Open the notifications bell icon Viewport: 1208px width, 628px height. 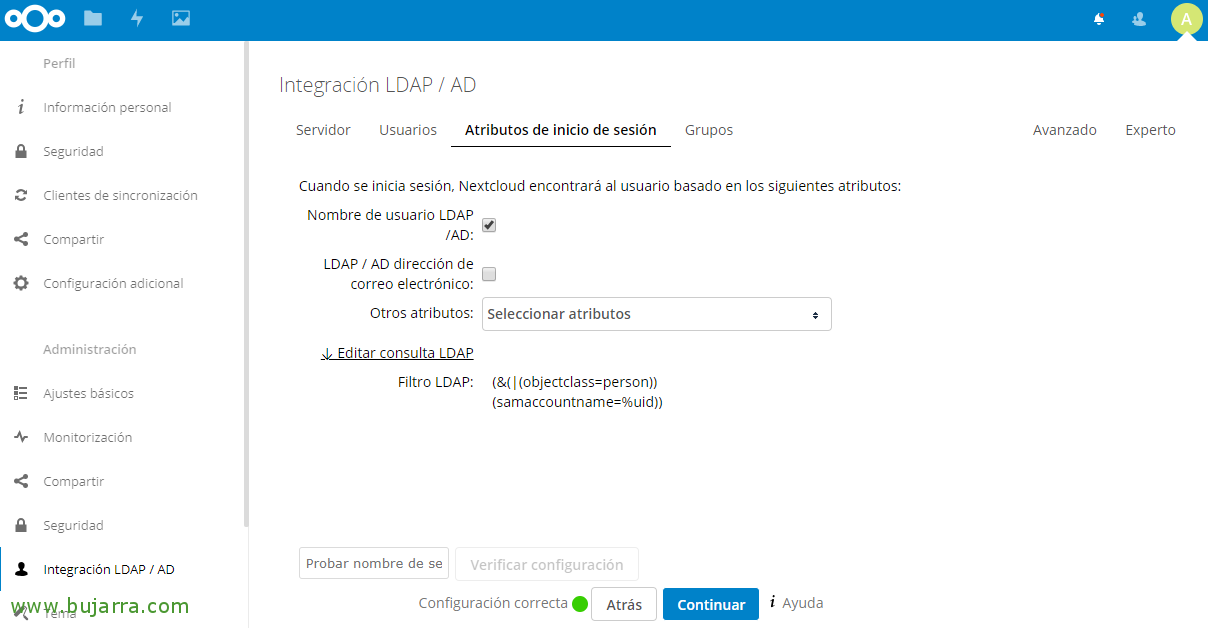tap(1099, 18)
